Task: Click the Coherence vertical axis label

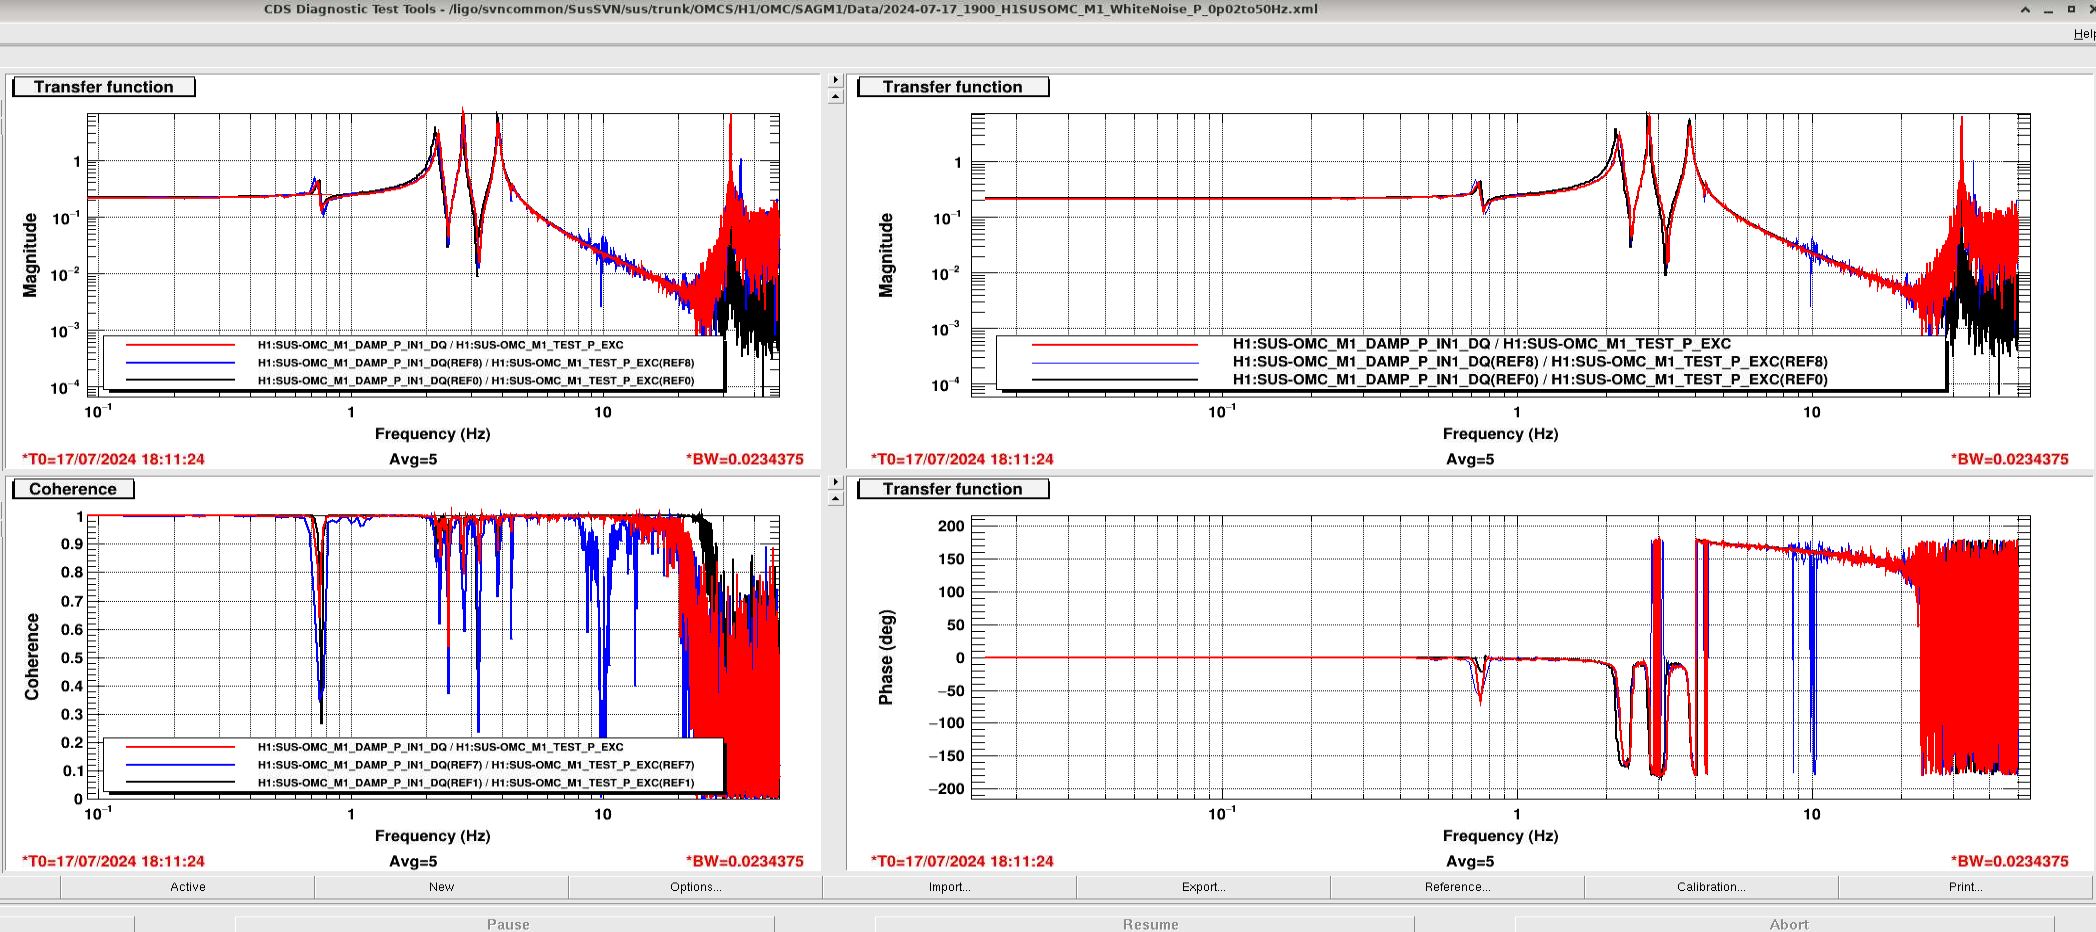Action: [32, 657]
